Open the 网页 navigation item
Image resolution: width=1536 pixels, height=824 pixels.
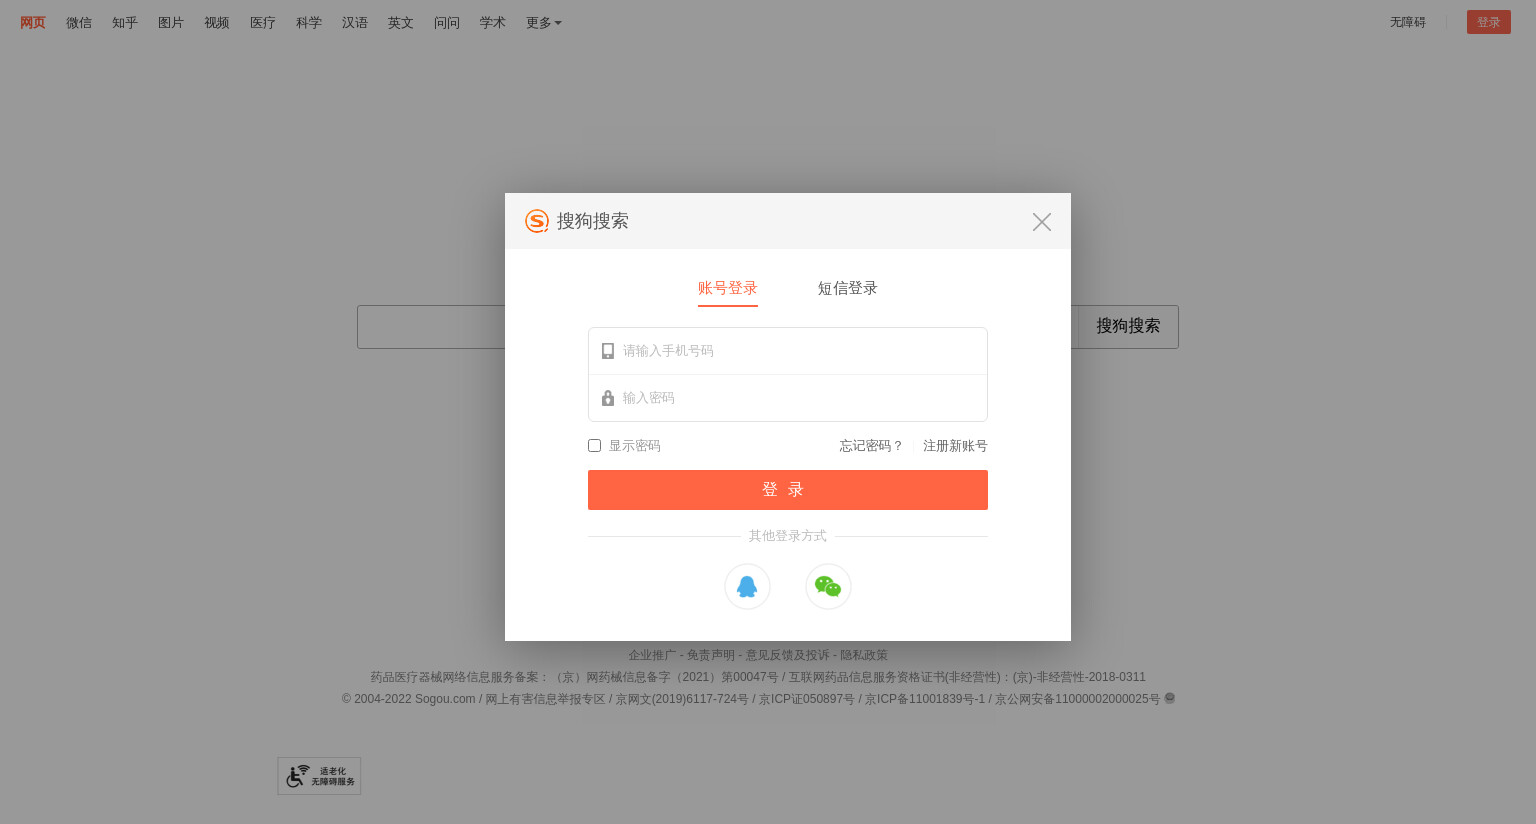[33, 23]
